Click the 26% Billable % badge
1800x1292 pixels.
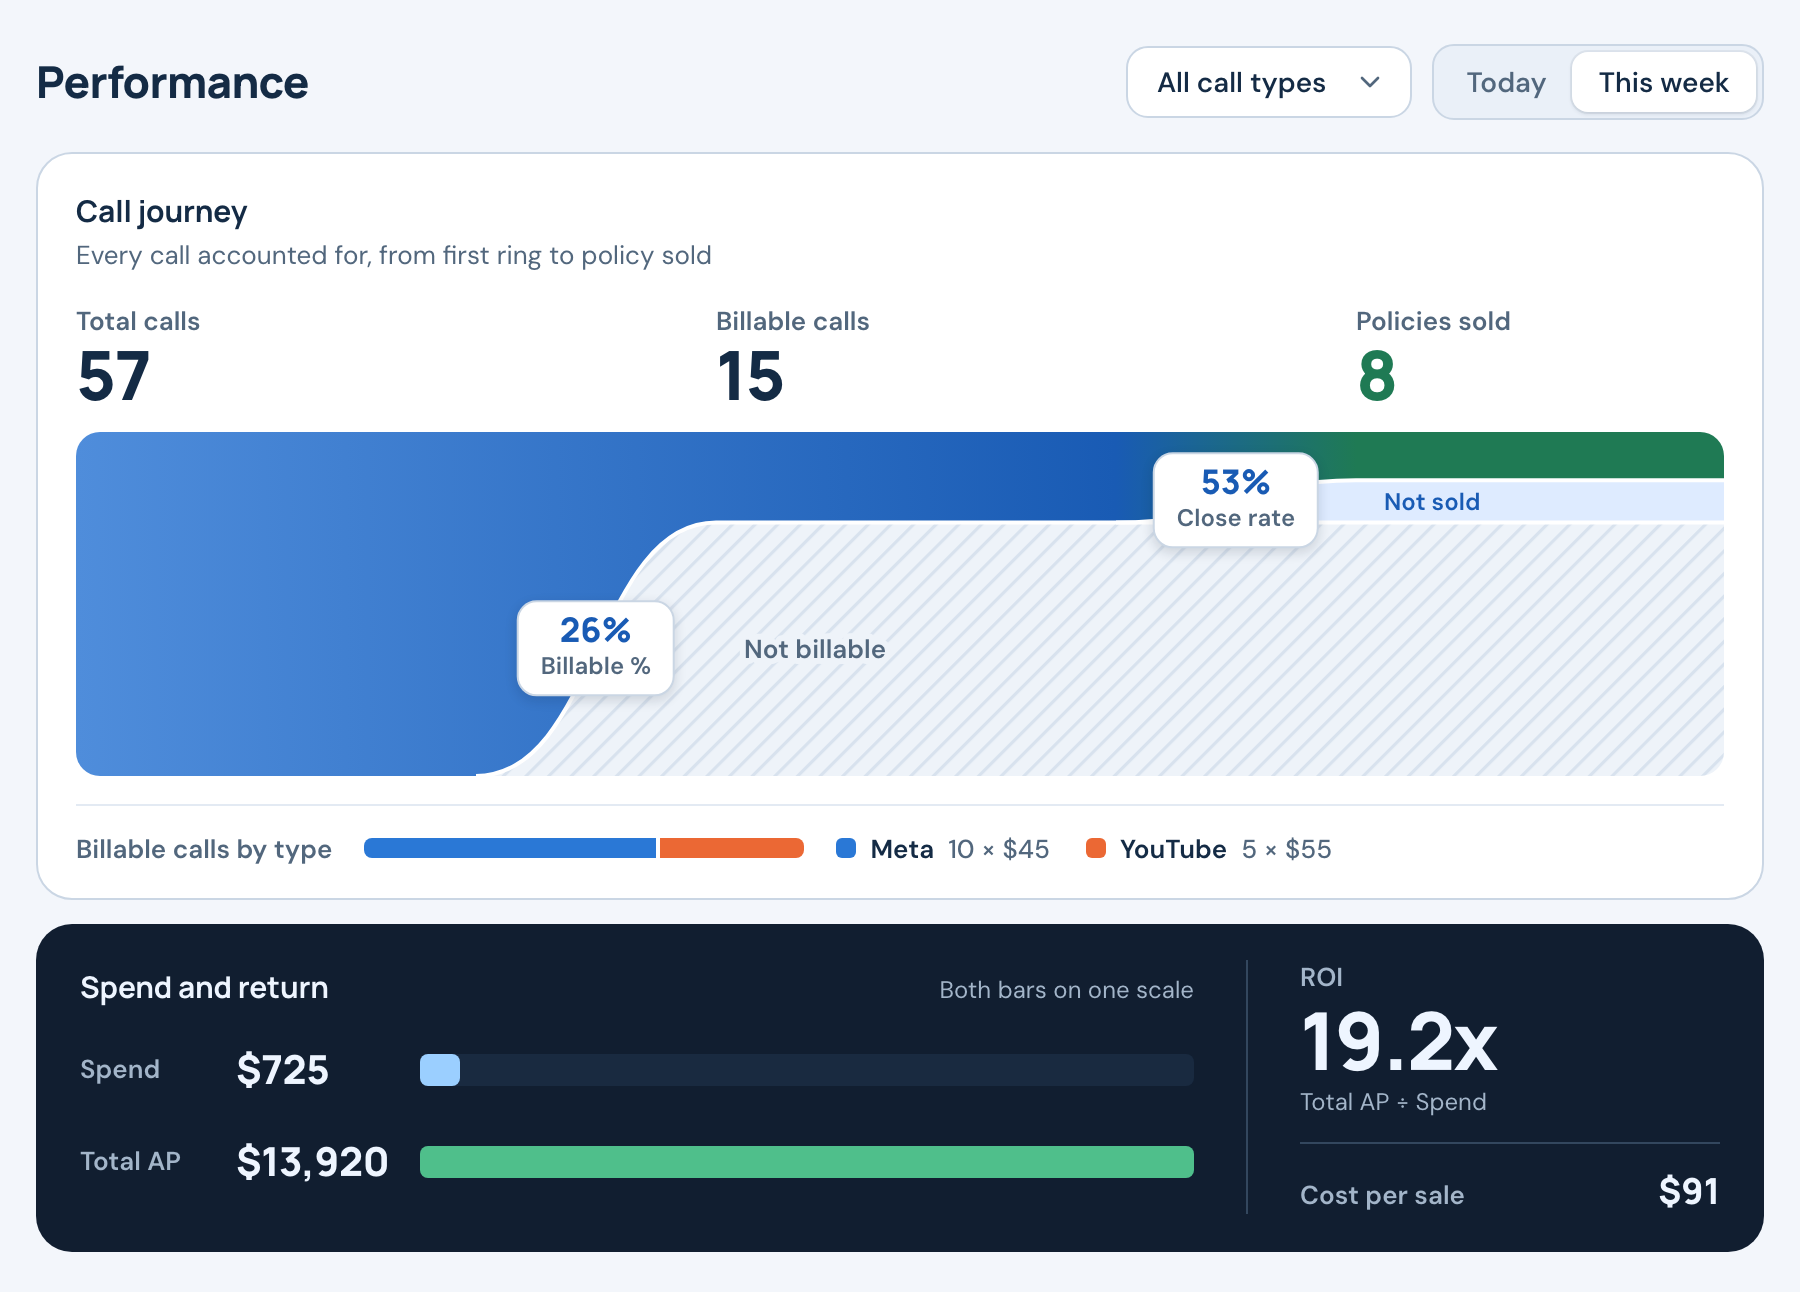pos(595,647)
